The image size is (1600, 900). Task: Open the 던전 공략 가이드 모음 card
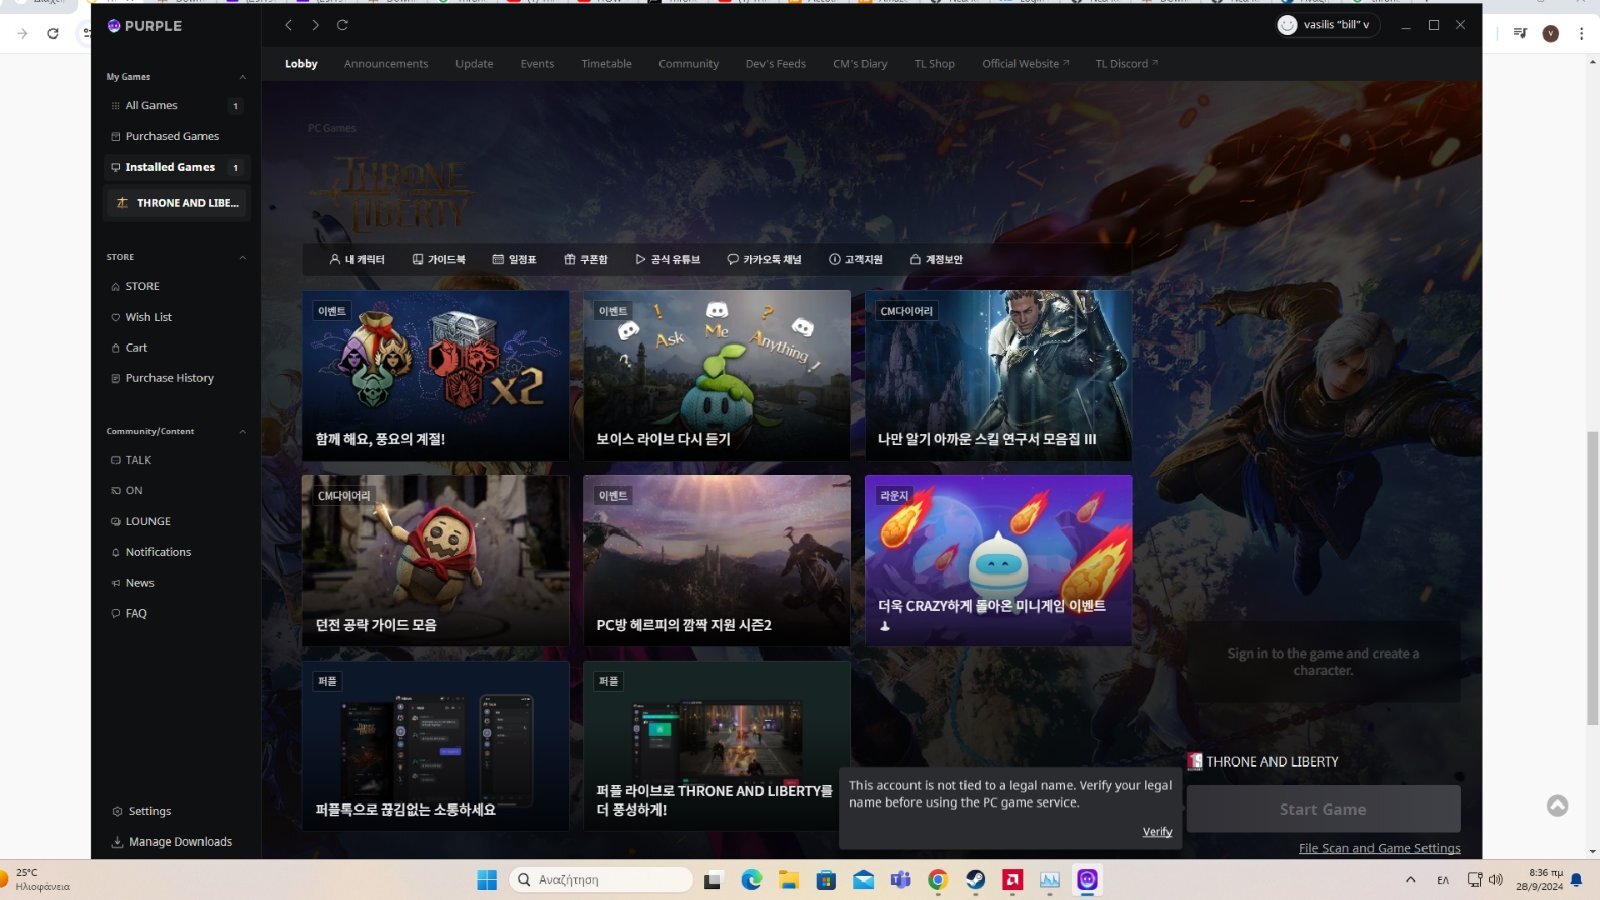[x=435, y=561]
